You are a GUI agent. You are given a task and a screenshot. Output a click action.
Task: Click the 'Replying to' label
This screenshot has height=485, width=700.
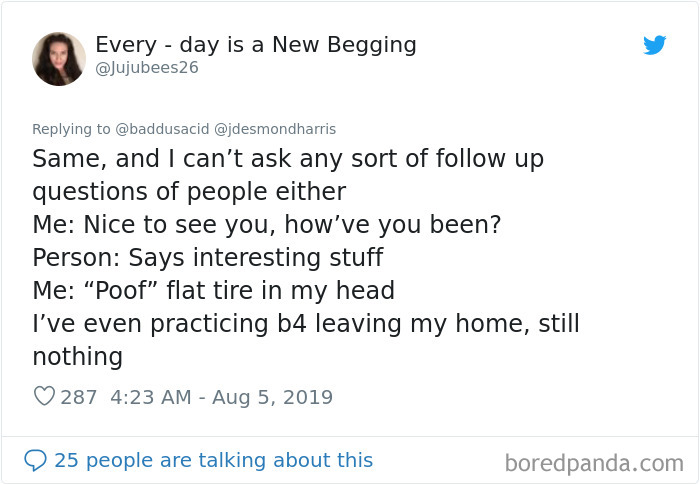coord(71,129)
